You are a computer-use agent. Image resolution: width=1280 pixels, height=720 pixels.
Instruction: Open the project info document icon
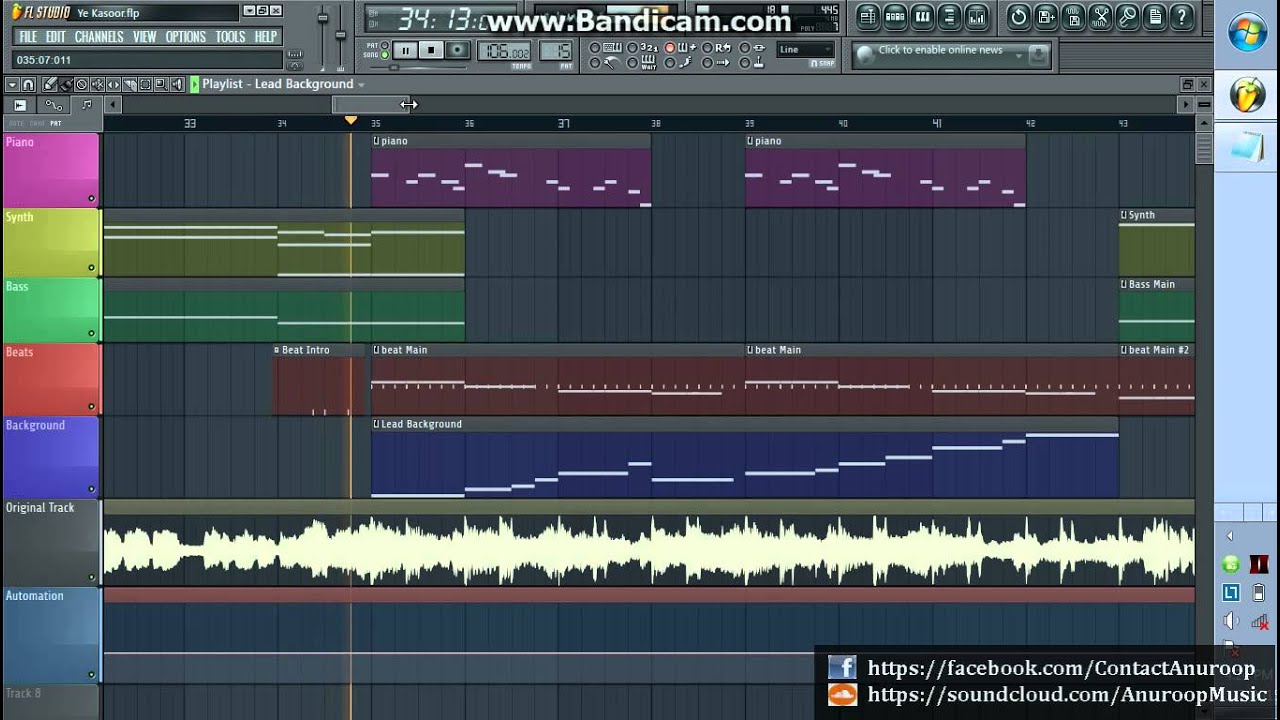coord(1155,17)
